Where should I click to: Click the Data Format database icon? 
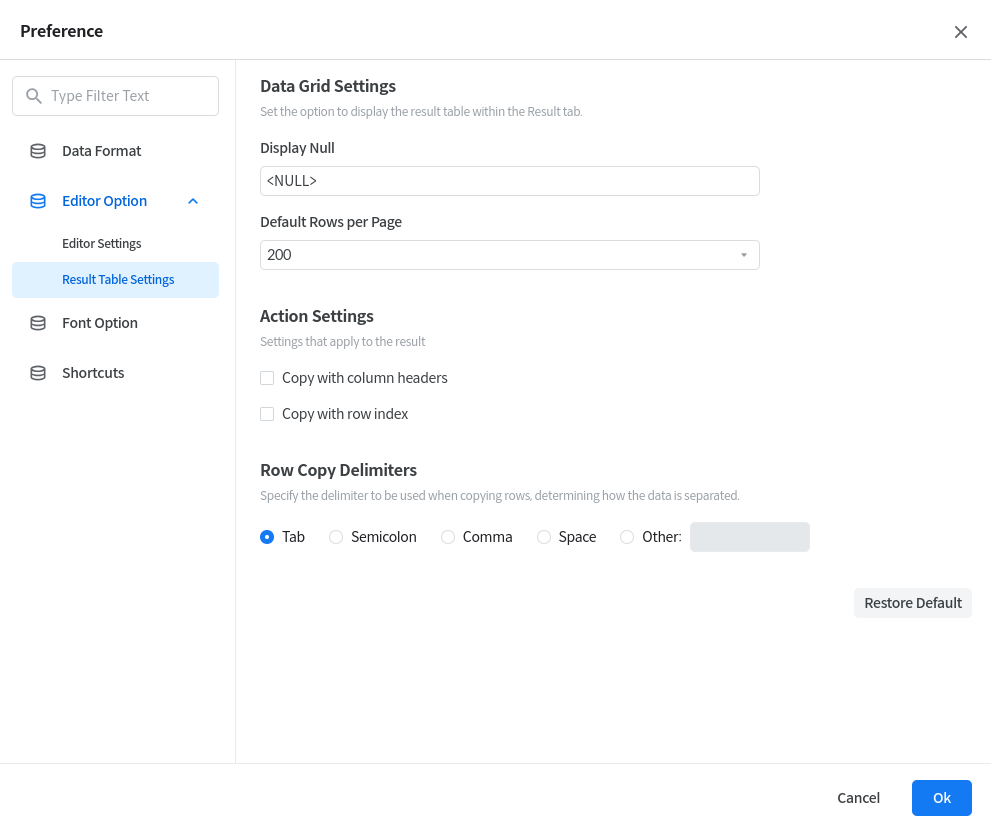[38, 151]
